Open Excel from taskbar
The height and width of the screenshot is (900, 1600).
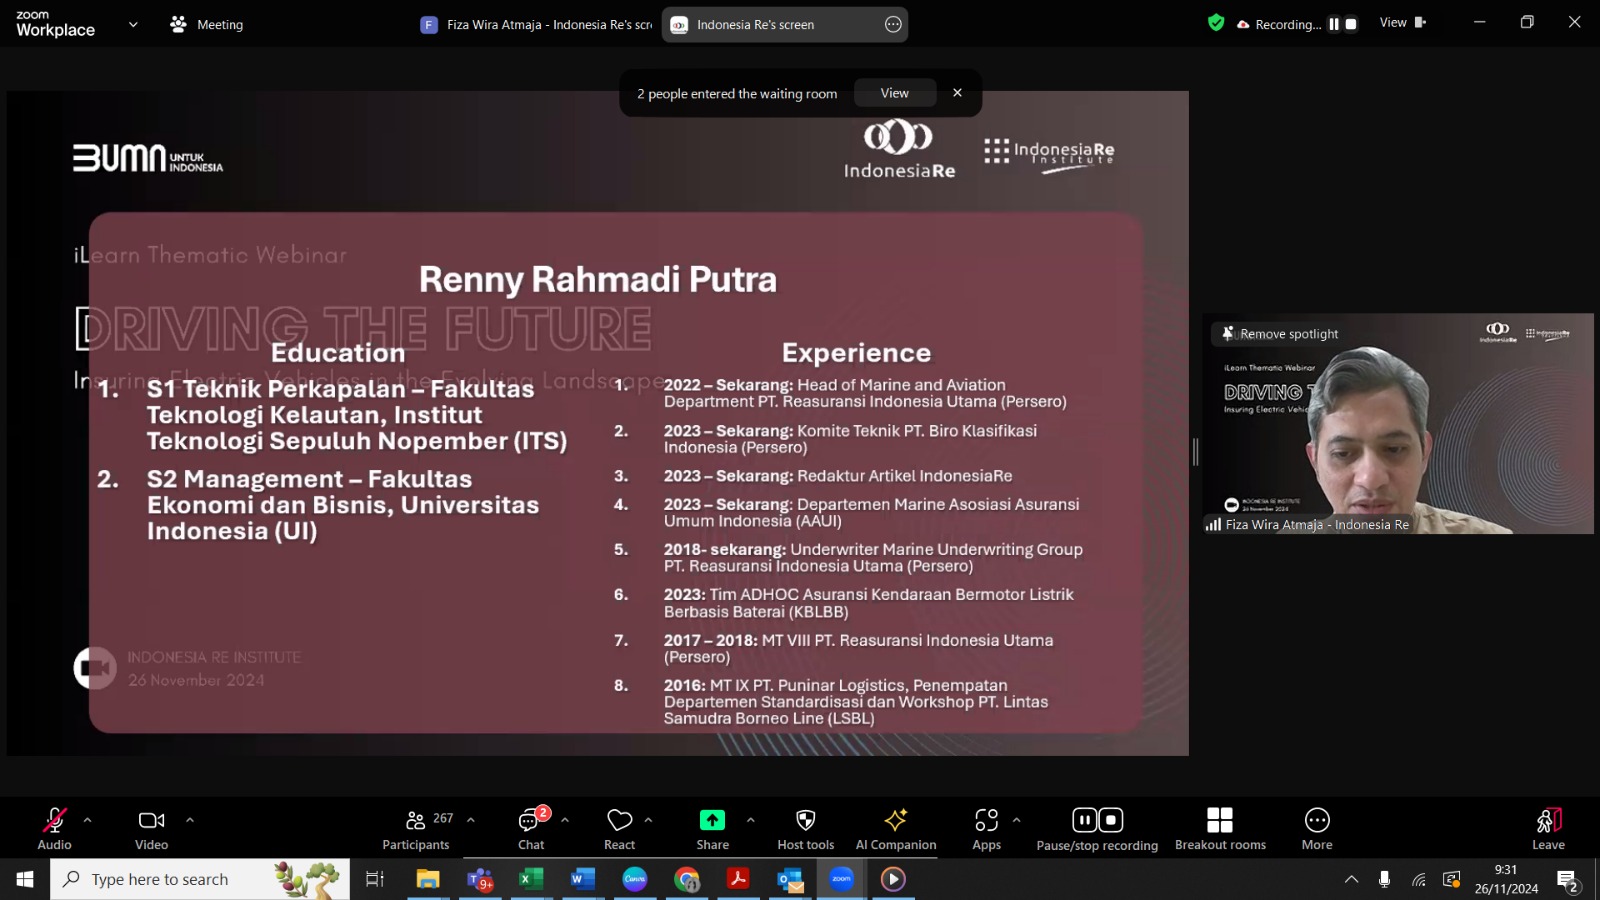coord(531,879)
